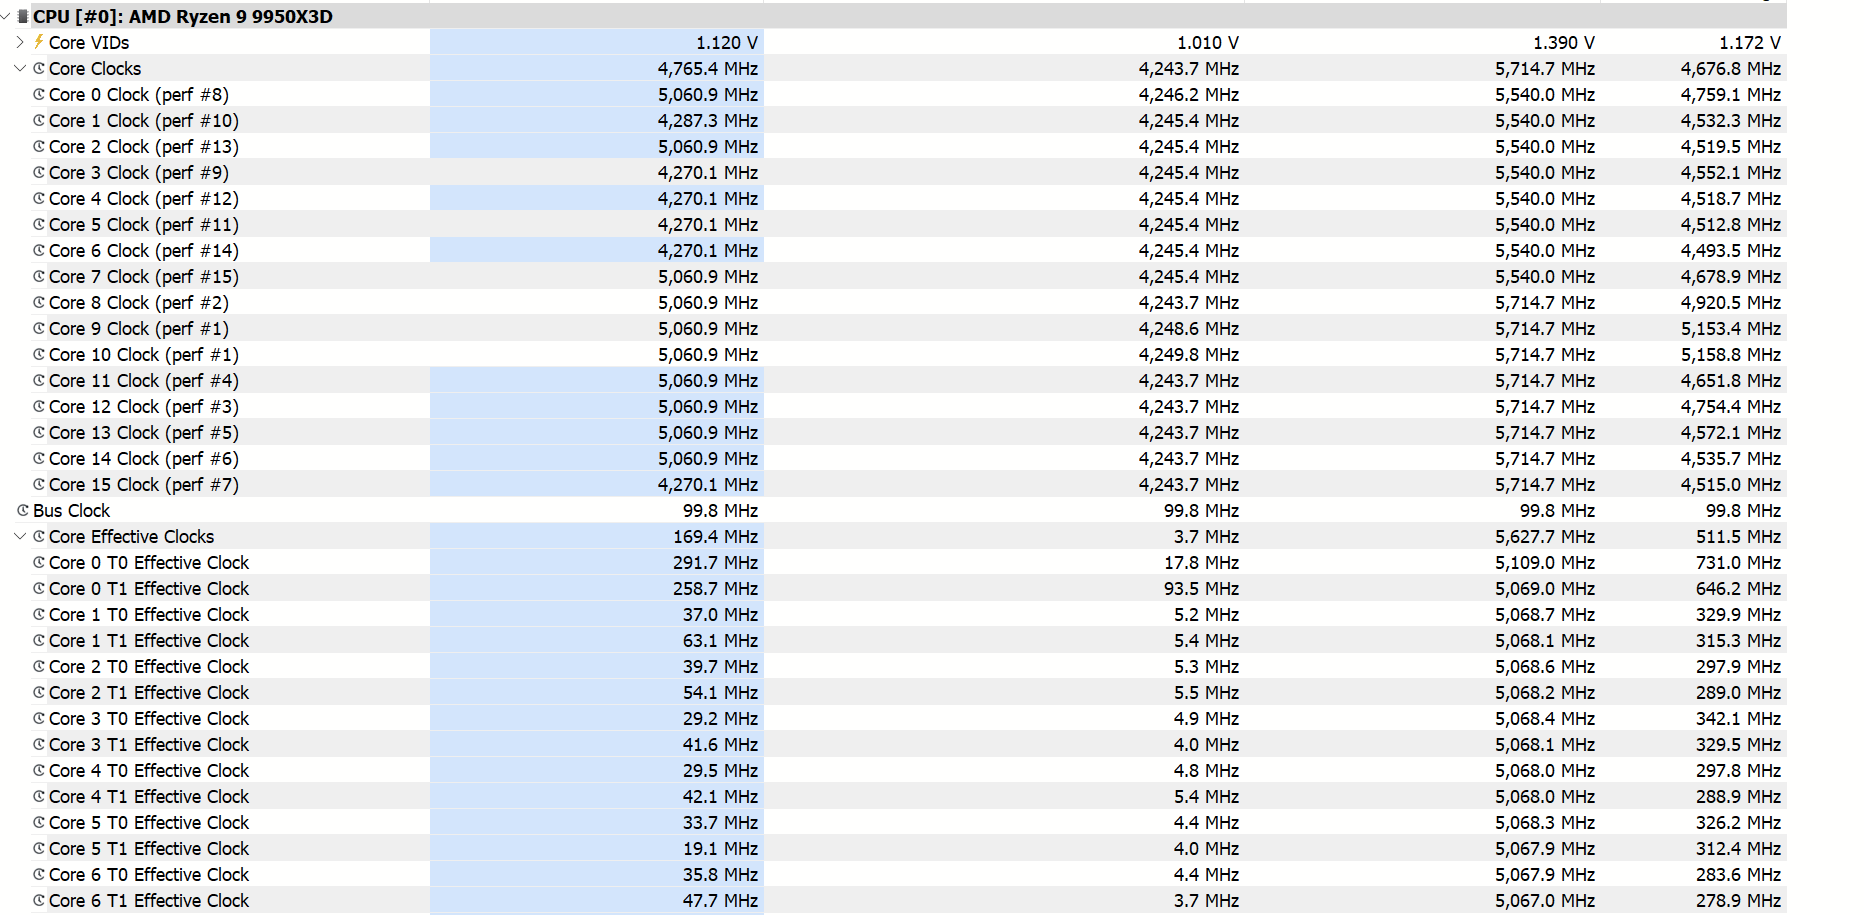Click the icon next to Core 0 Clock (perf #8)
The width and height of the screenshot is (1864, 915).
(x=39, y=94)
